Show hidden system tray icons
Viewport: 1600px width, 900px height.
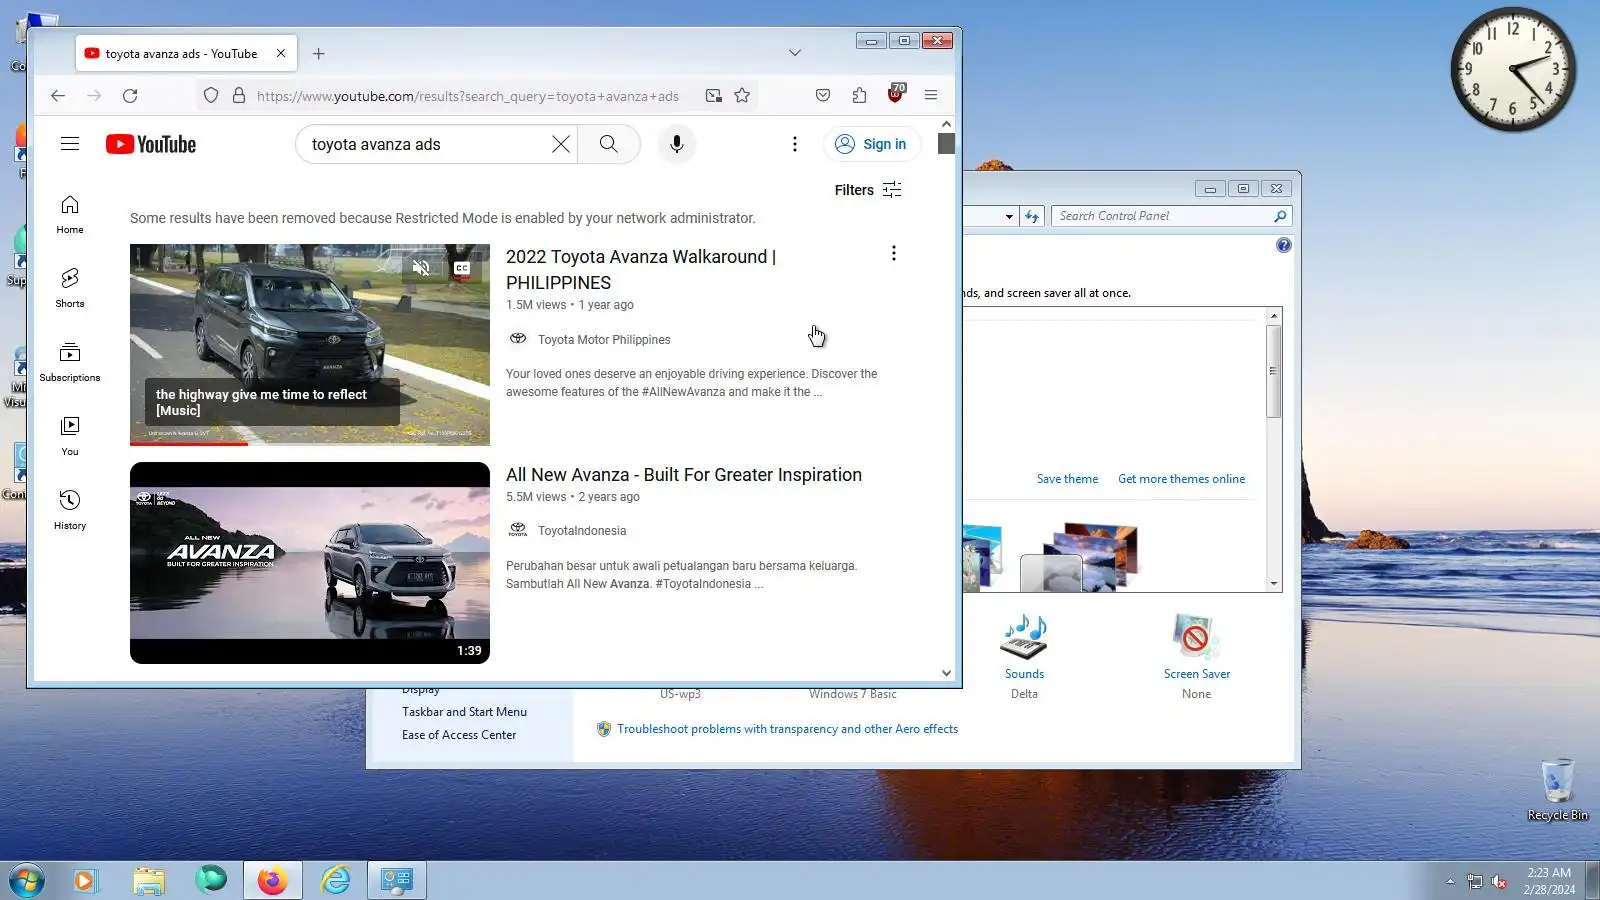1450,881
